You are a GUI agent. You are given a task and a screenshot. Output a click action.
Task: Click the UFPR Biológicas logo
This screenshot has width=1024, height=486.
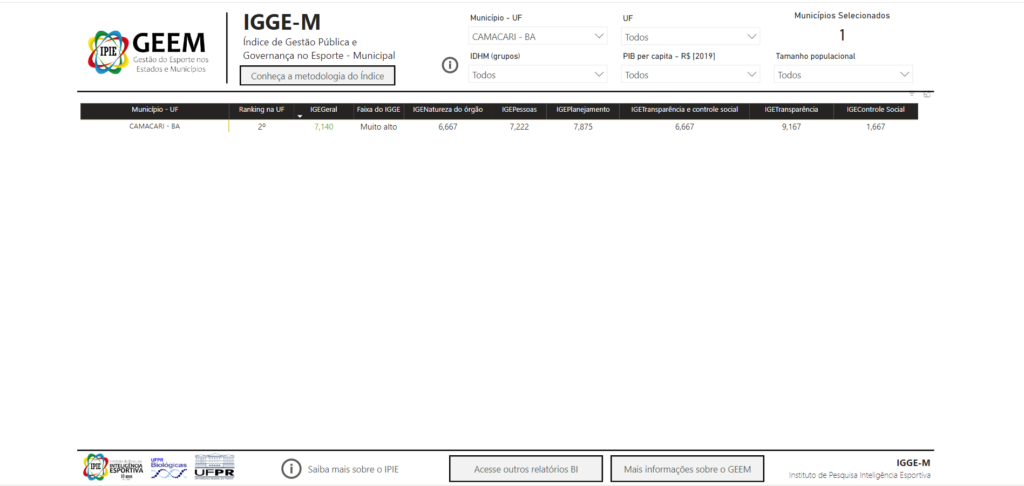tap(168, 467)
